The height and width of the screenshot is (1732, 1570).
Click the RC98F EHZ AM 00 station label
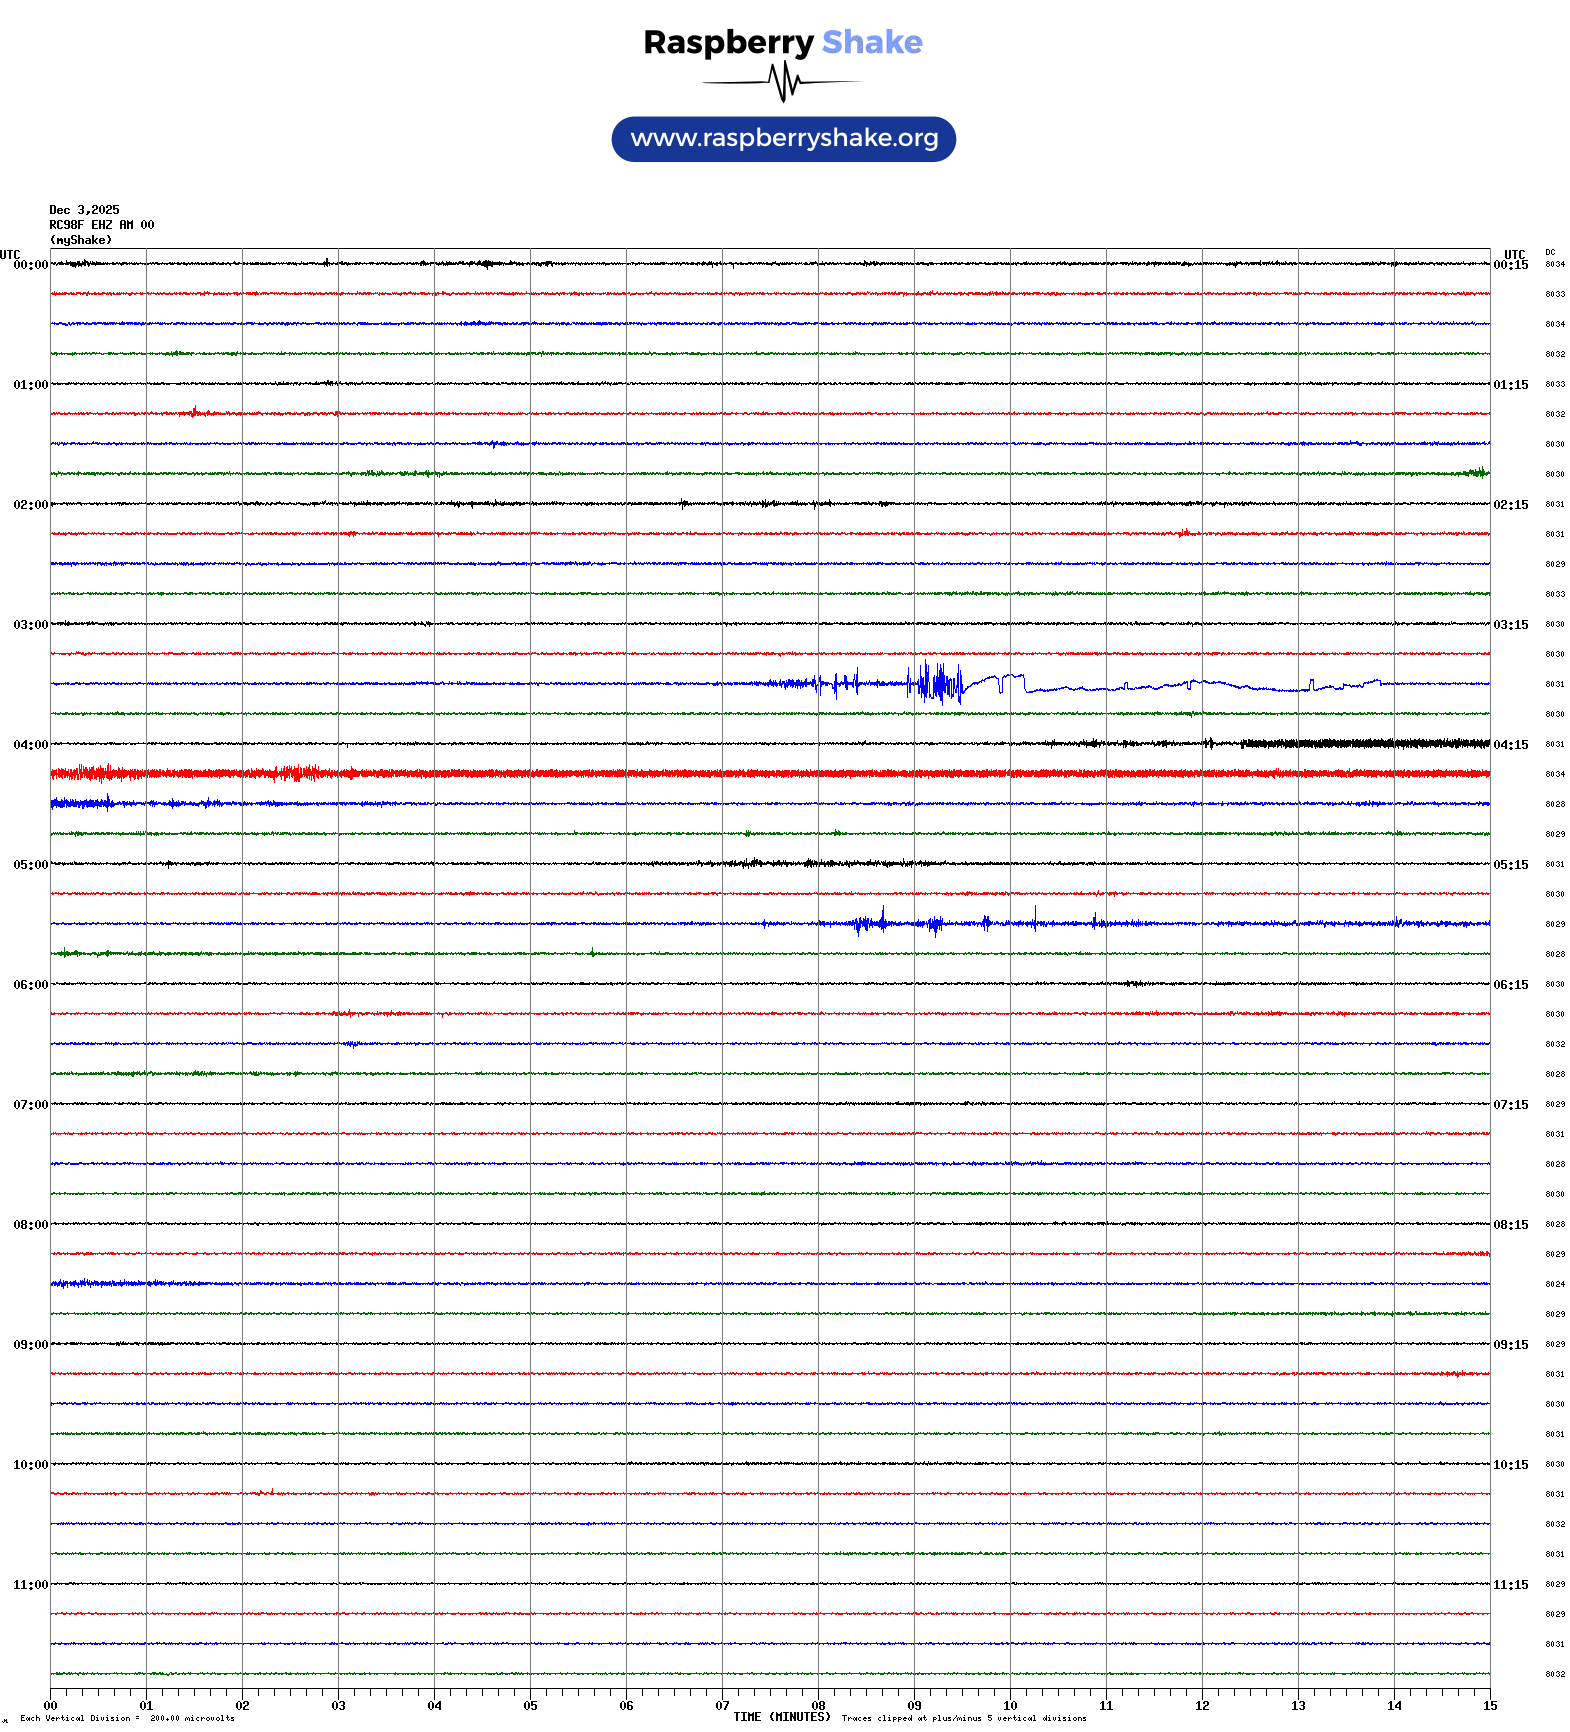(x=102, y=225)
